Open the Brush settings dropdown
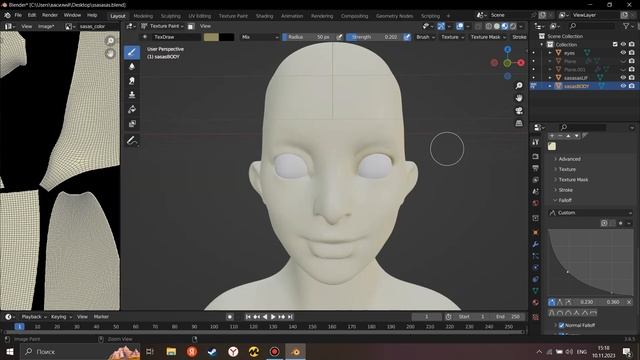 pyautogui.click(x=425, y=37)
